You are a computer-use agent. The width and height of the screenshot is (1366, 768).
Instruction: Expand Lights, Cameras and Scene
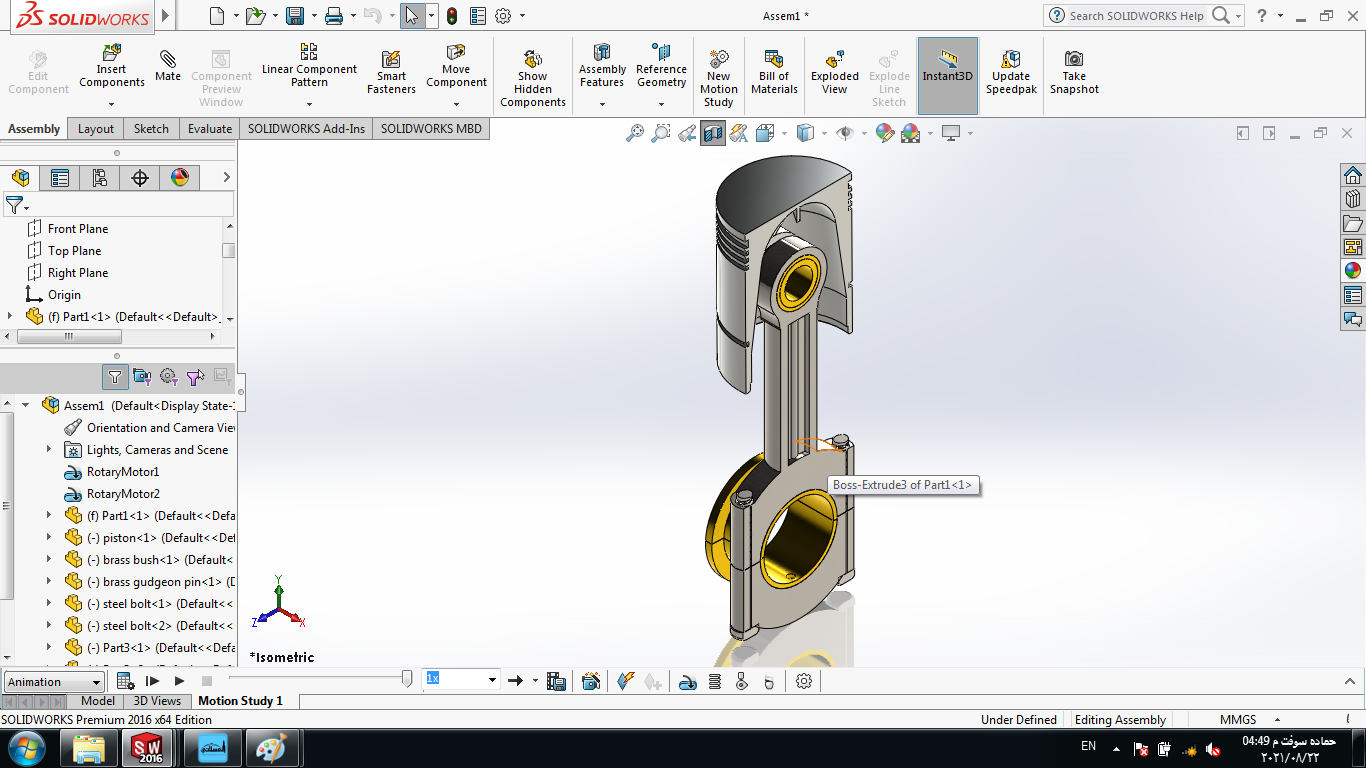(x=49, y=450)
